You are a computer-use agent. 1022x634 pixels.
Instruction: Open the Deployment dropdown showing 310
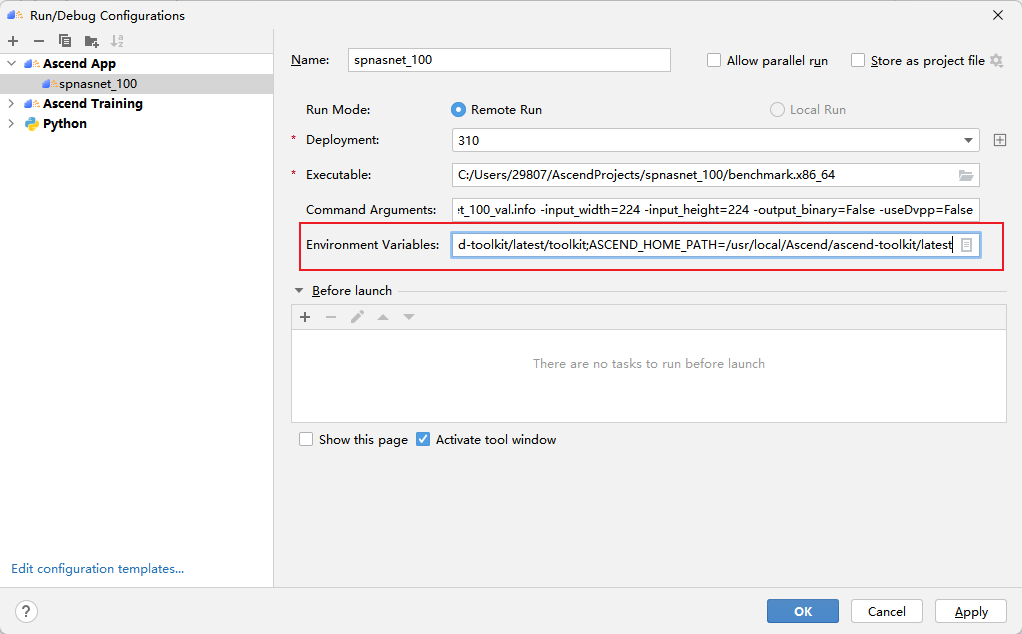click(x=715, y=140)
